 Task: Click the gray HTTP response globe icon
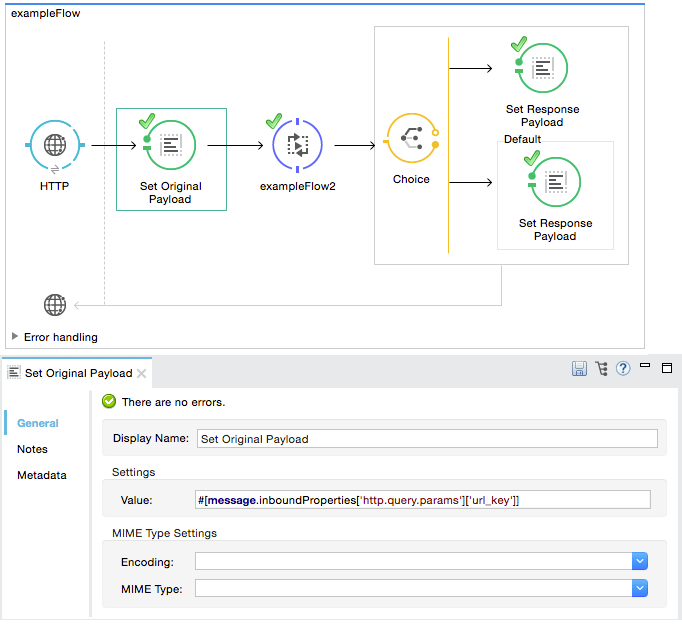pos(55,305)
